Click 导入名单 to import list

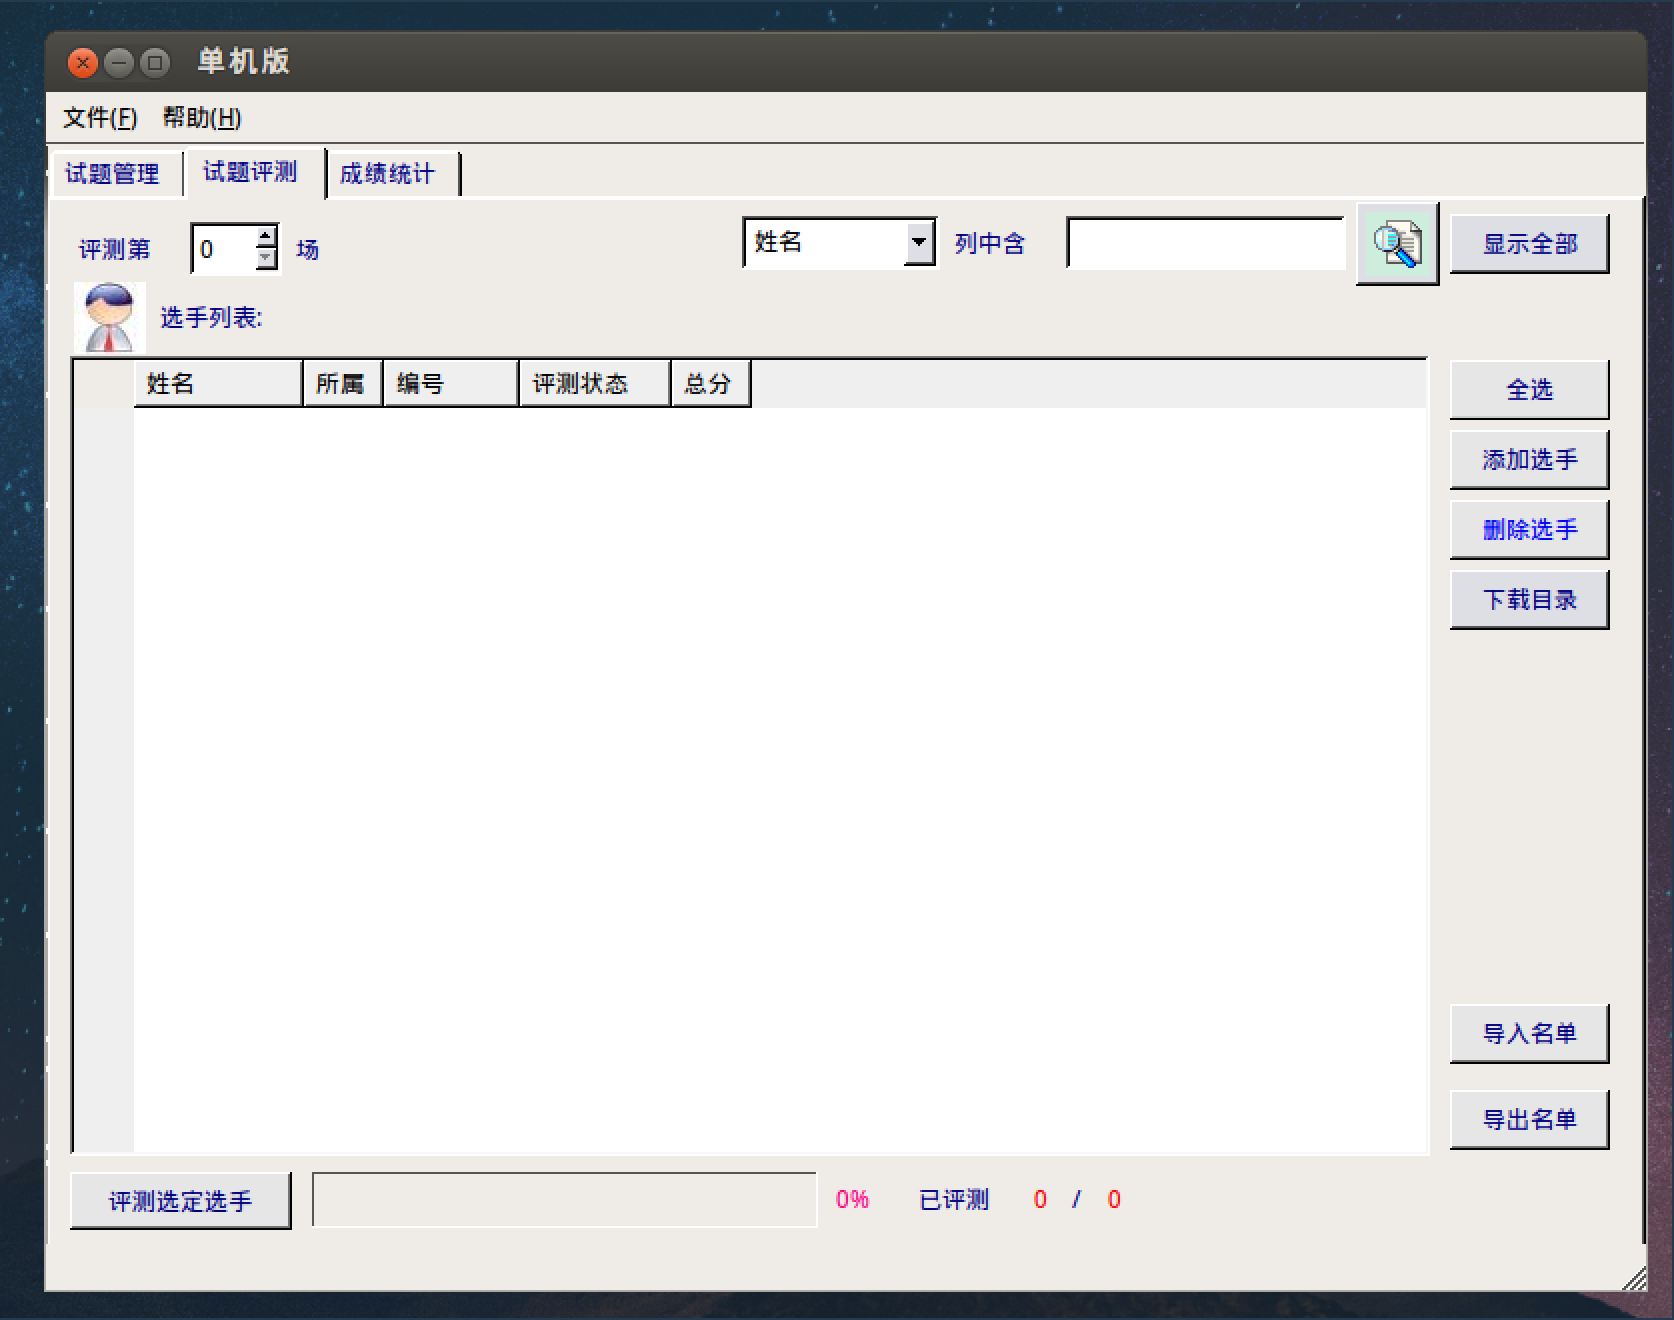1528,1034
